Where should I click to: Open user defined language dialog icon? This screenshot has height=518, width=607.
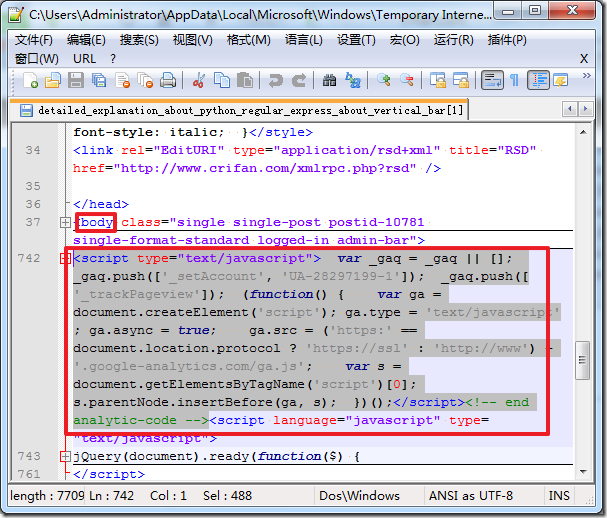click(x=561, y=81)
